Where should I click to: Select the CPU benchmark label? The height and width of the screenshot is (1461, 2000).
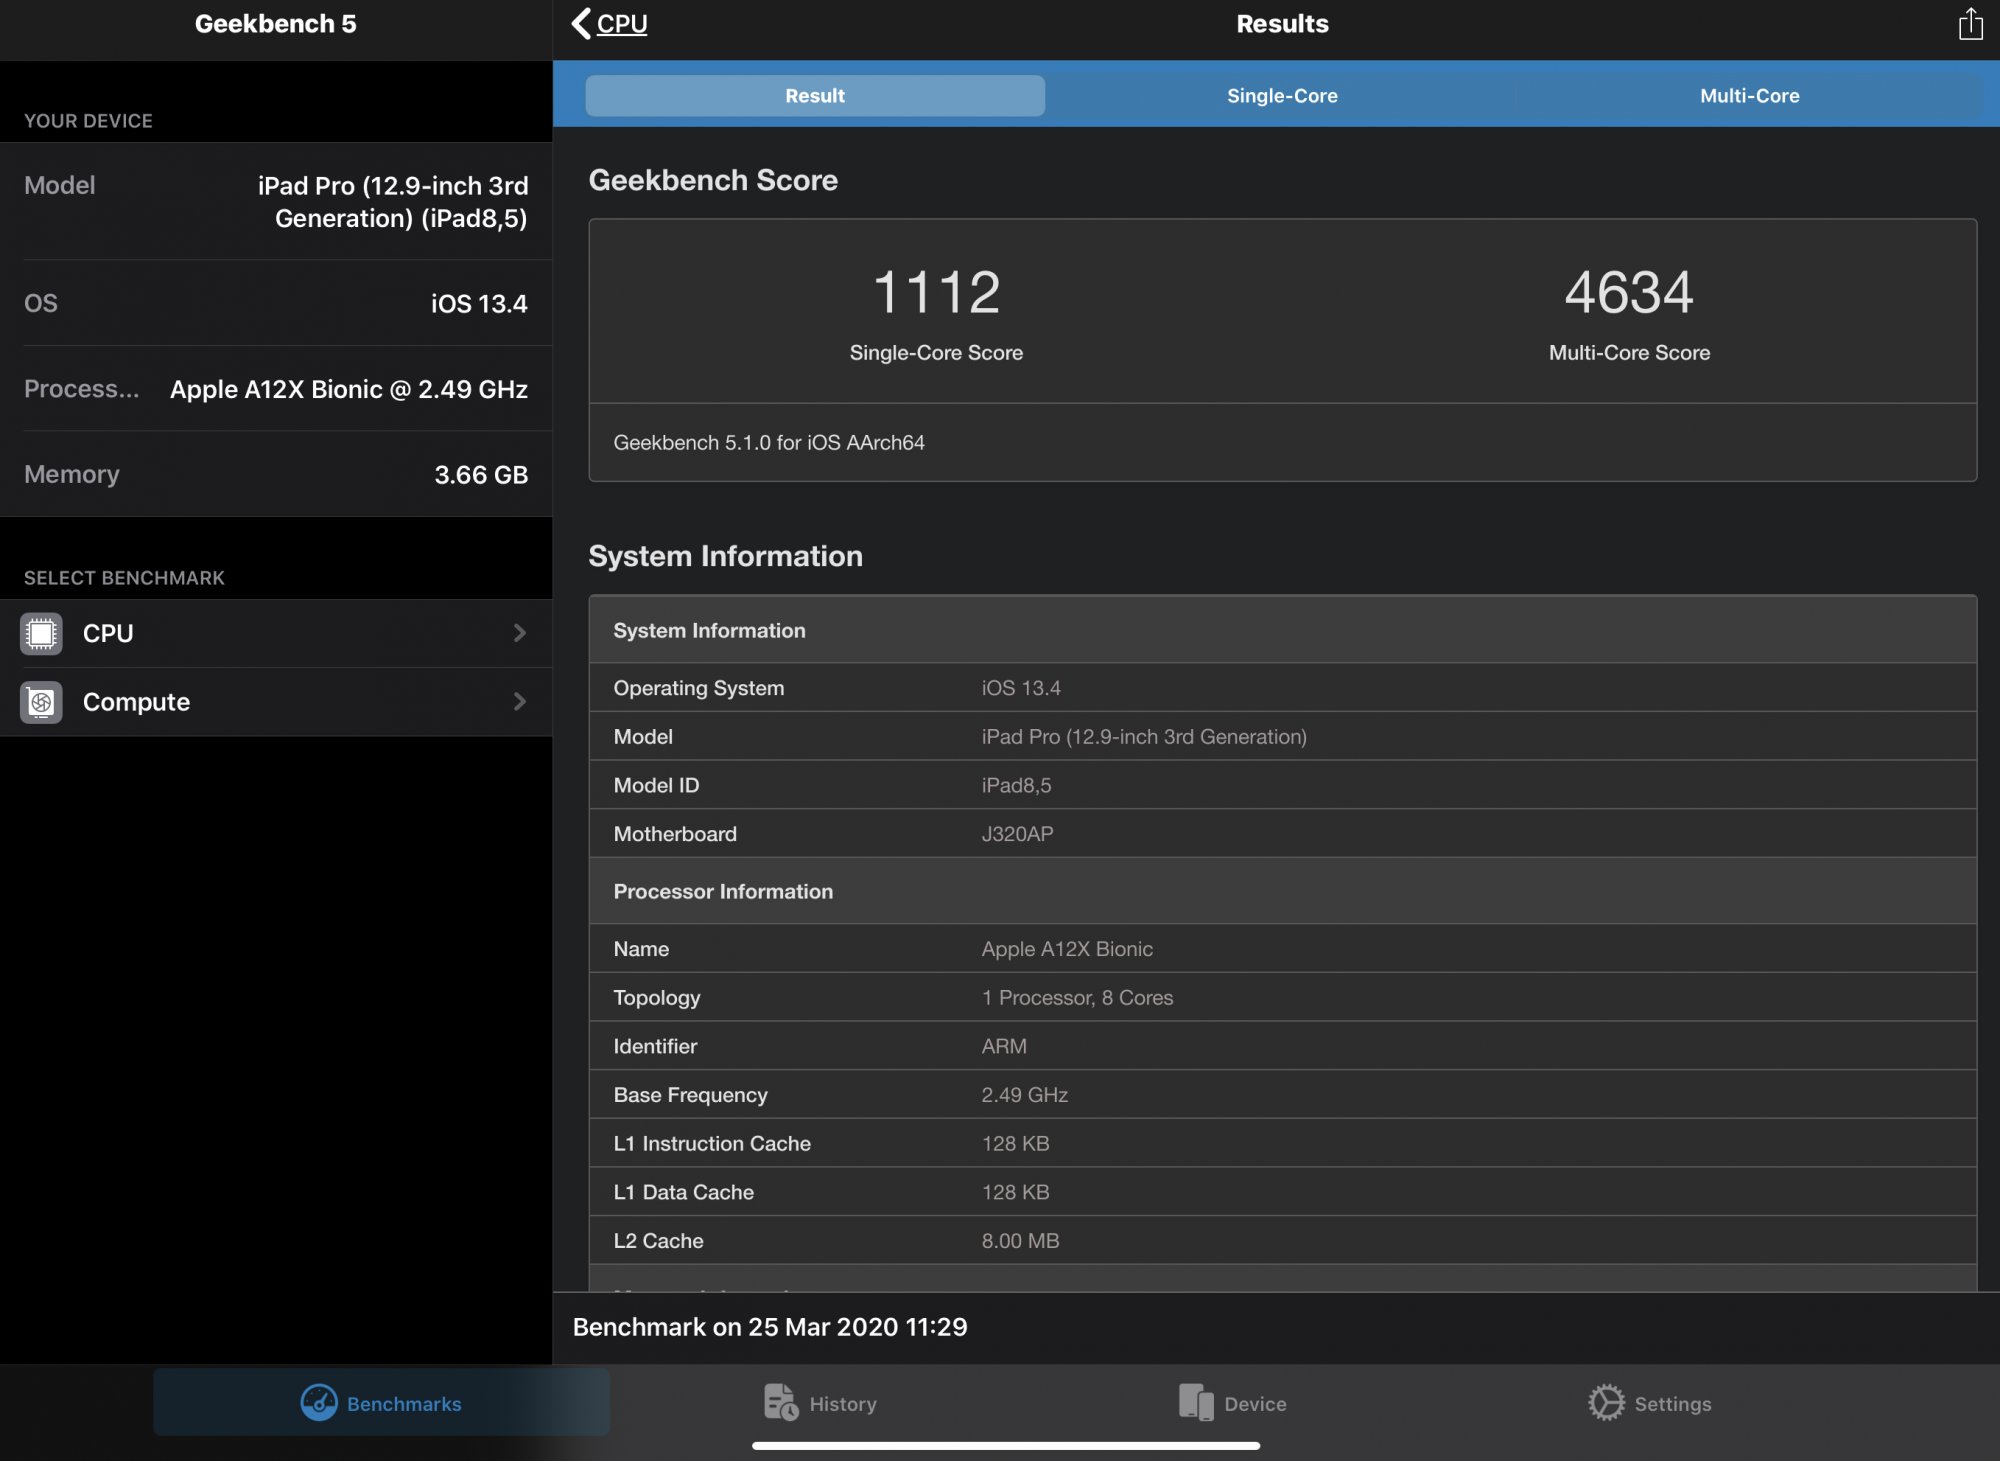(108, 633)
